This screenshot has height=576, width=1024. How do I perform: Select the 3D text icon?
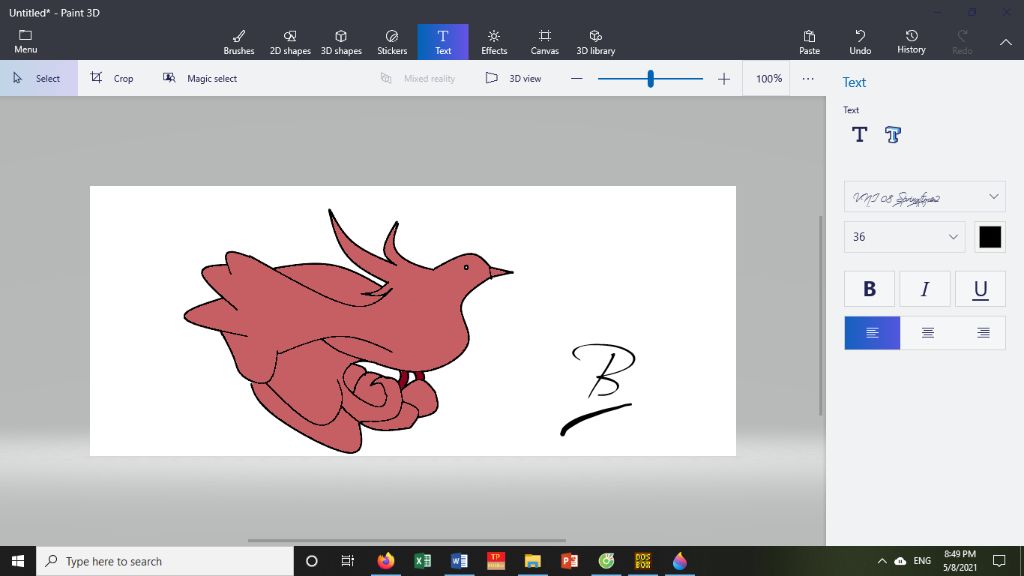[893, 135]
